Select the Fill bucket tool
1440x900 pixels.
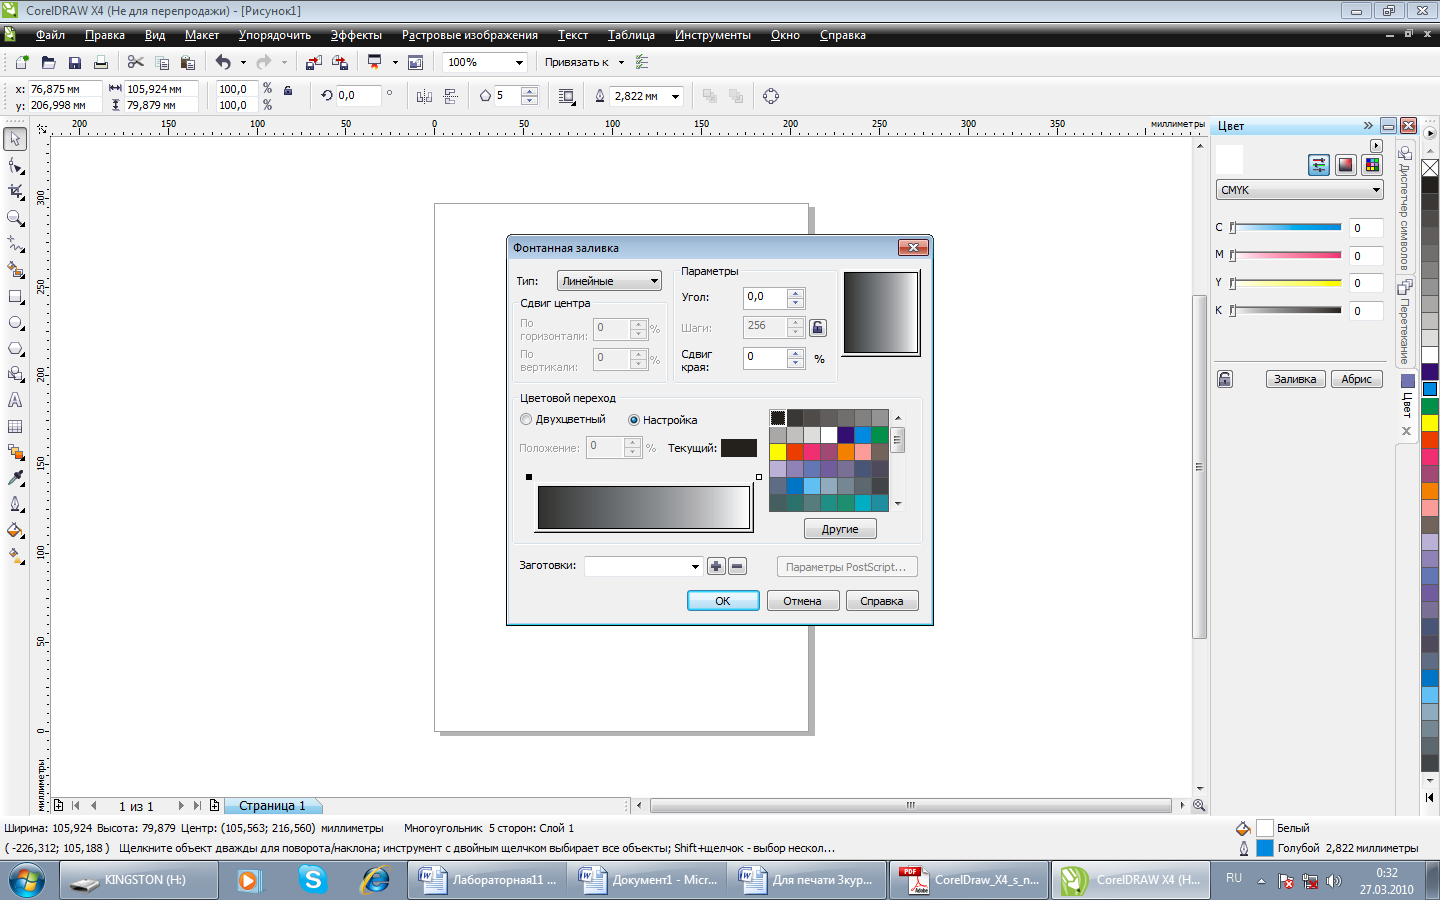pos(15,530)
